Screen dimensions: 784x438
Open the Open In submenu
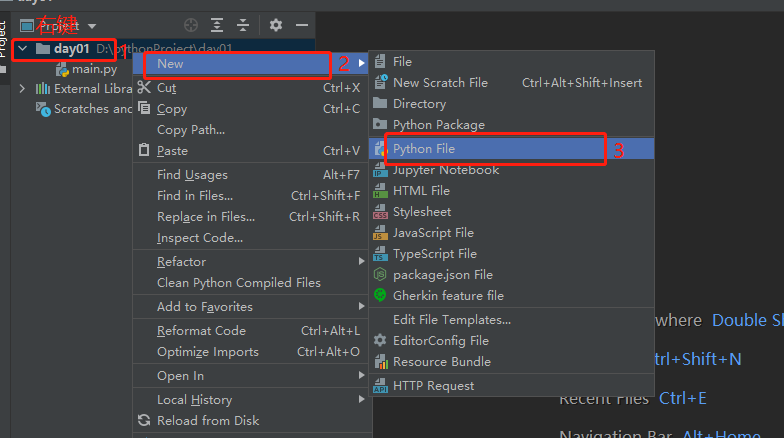(x=250, y=376)
